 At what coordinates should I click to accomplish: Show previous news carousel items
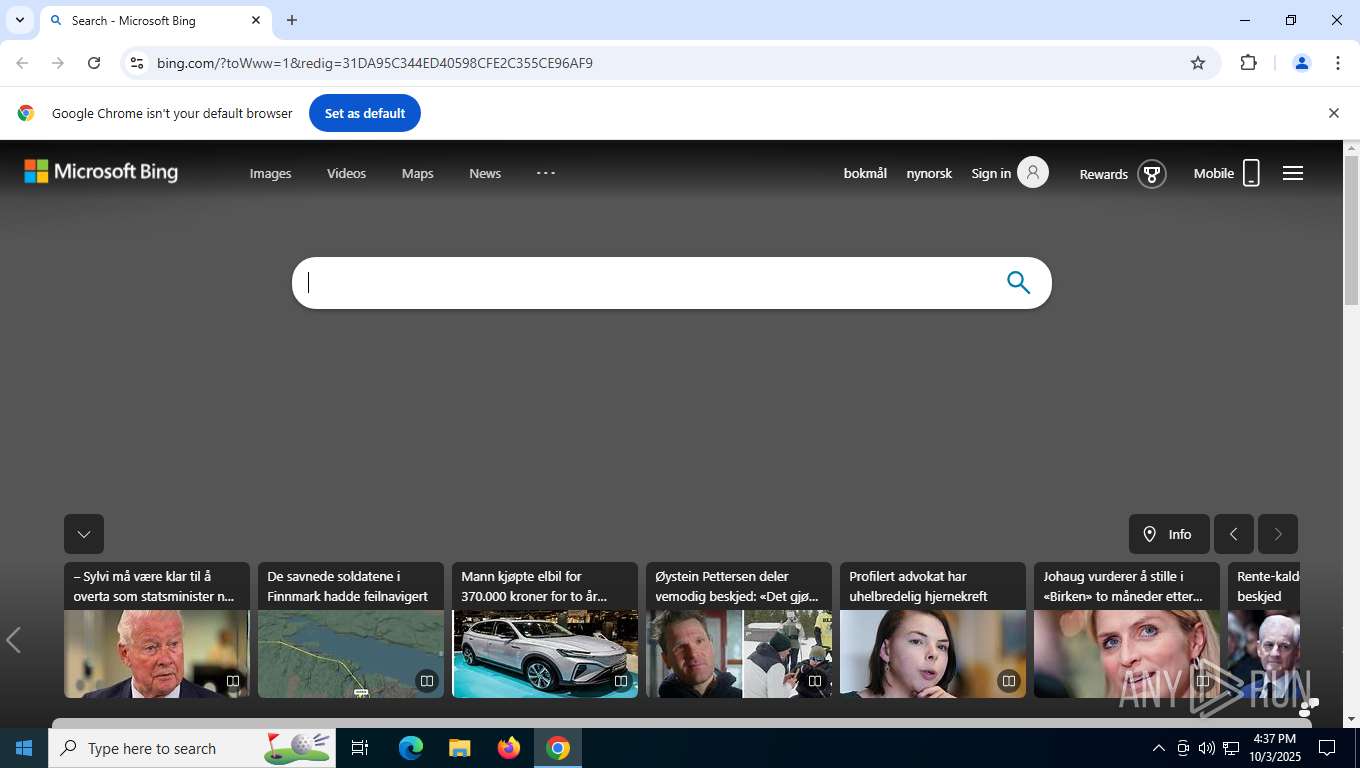tap(1234, 534)
